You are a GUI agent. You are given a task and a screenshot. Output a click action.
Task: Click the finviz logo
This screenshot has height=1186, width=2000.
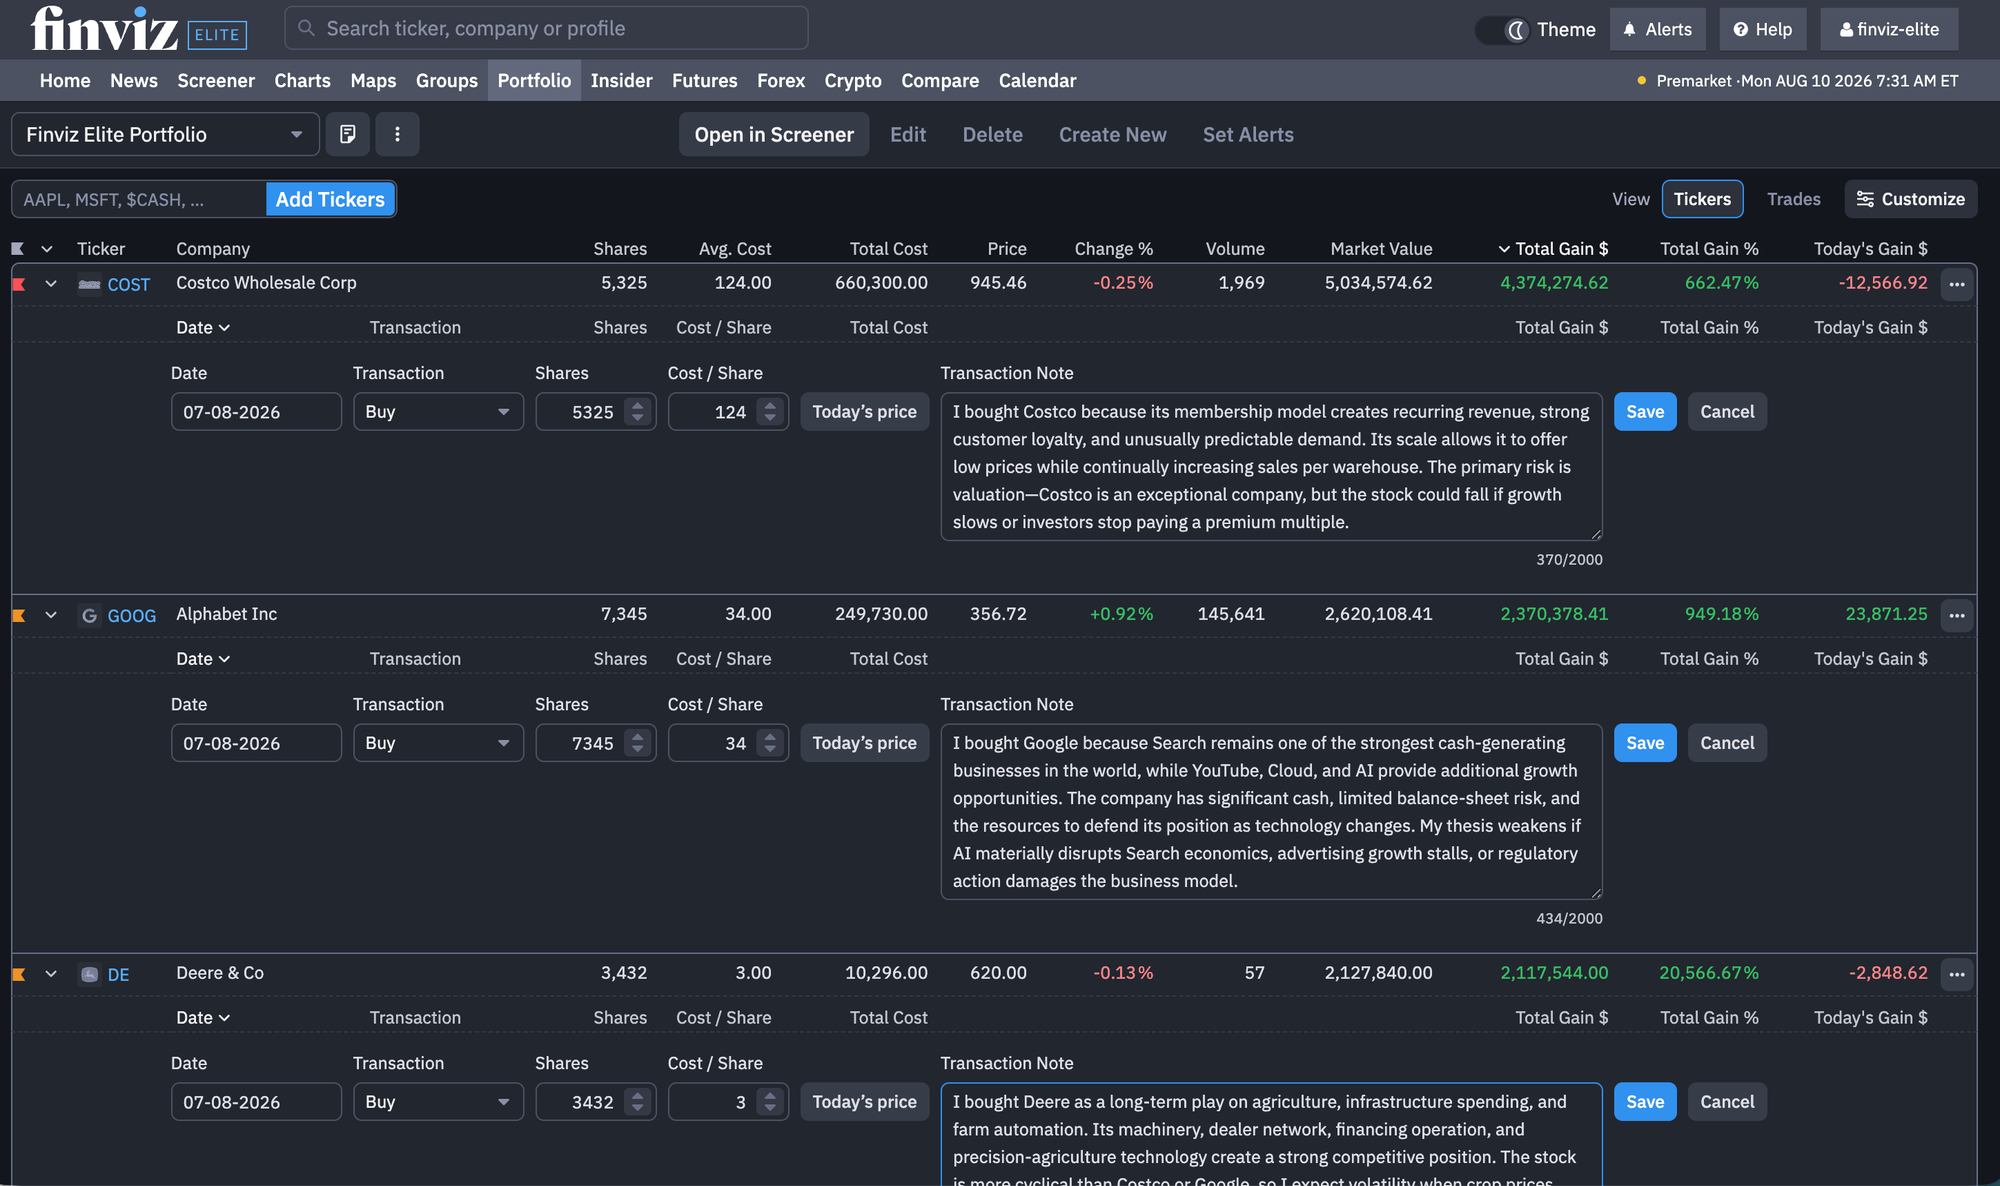point(104,28)
